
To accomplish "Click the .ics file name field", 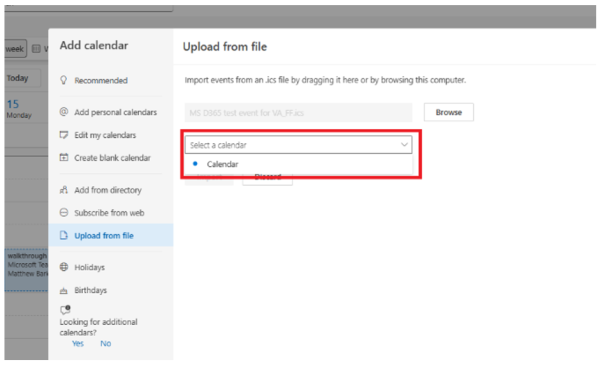I will [298, 113].
